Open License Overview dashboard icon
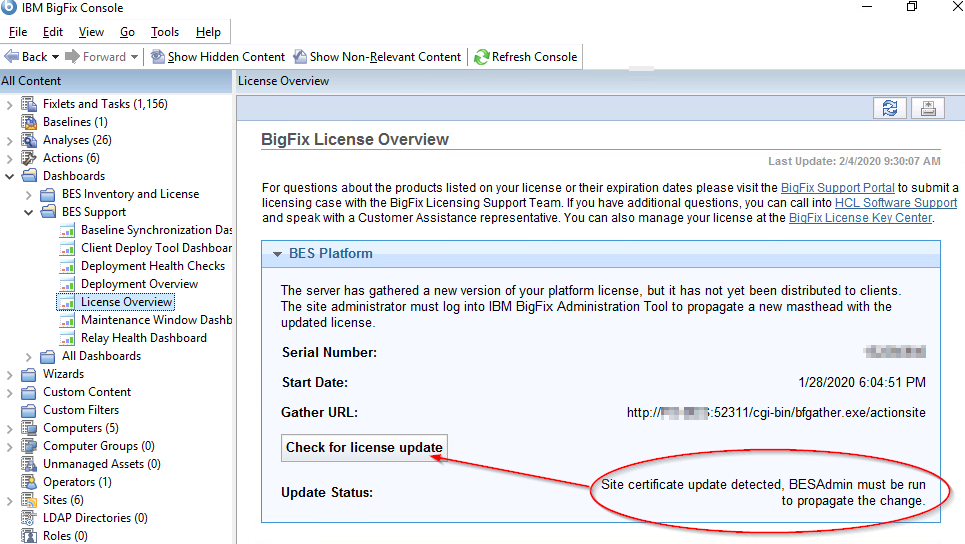 (x=67, y=302)
